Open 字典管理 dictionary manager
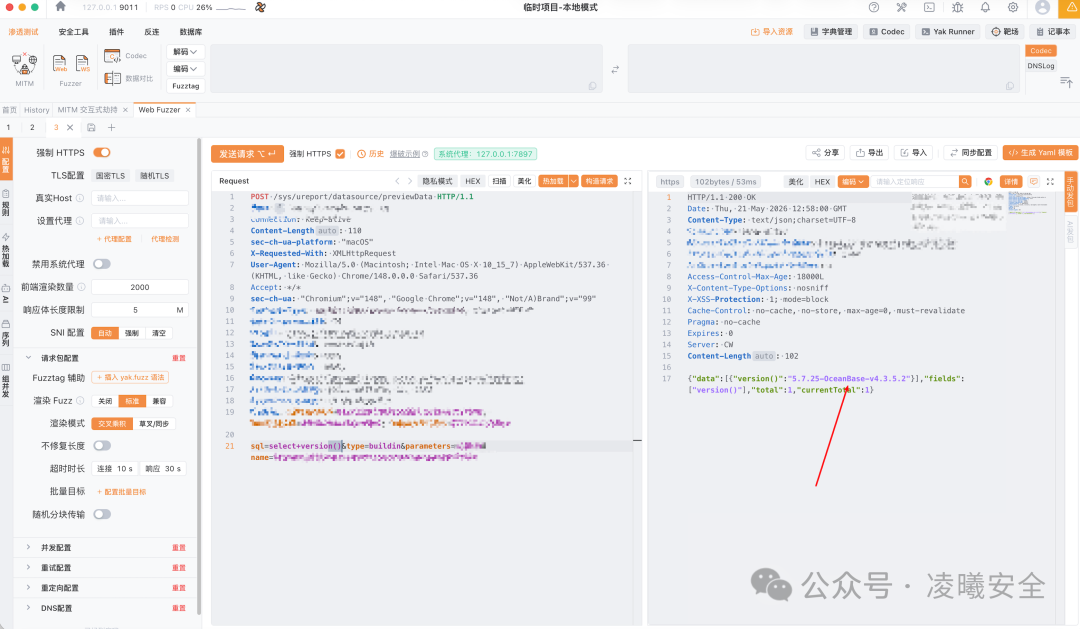 click(831, 32)
